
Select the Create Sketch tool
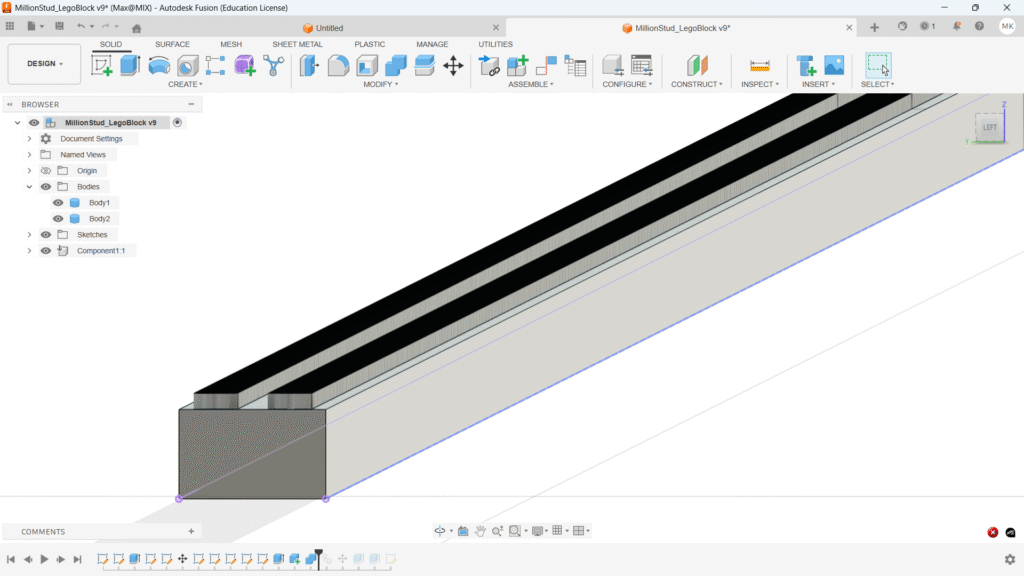click(102, 66)
